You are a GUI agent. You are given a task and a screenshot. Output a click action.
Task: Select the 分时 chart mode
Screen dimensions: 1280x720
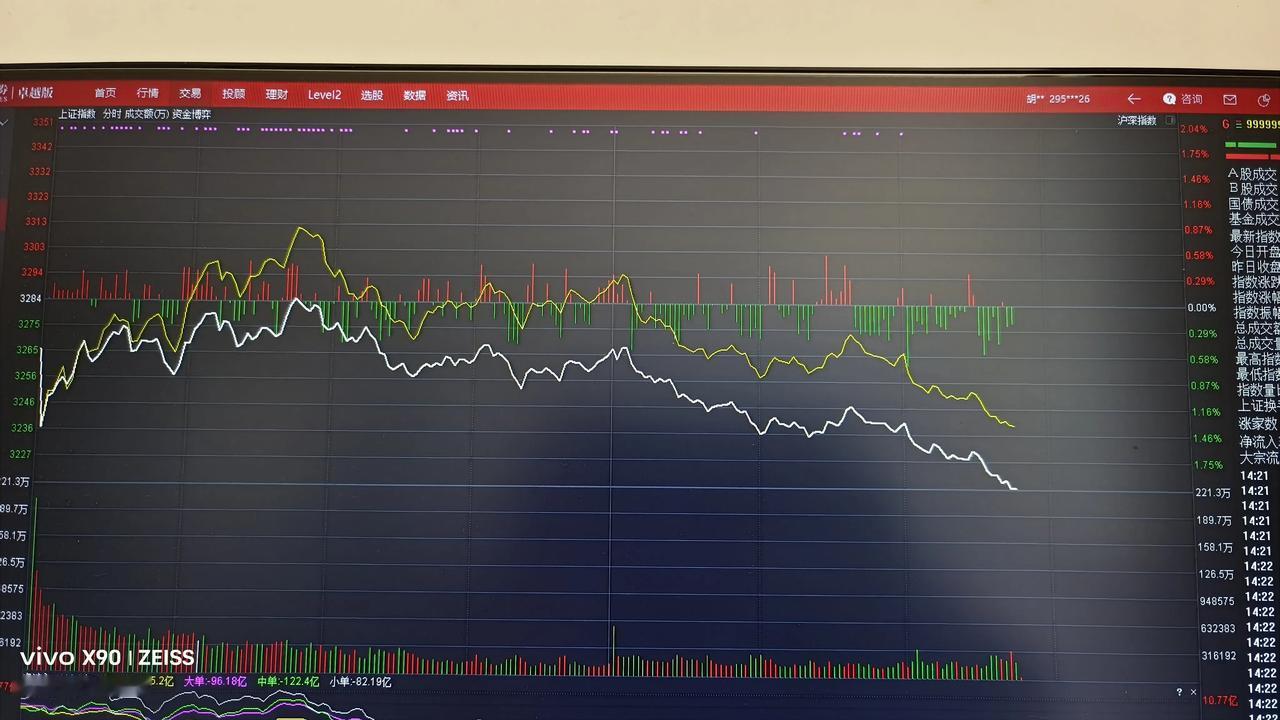(111, 114)
